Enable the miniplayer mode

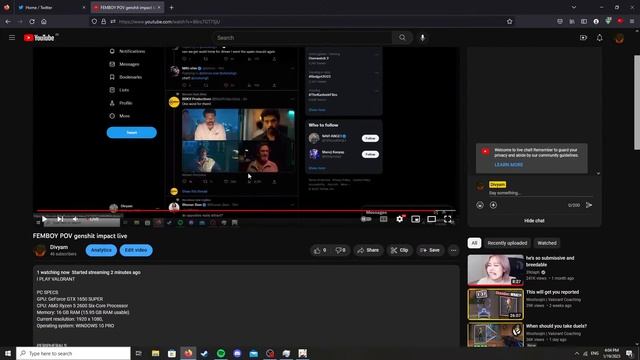pyautogui.click(x=416, y=219)
